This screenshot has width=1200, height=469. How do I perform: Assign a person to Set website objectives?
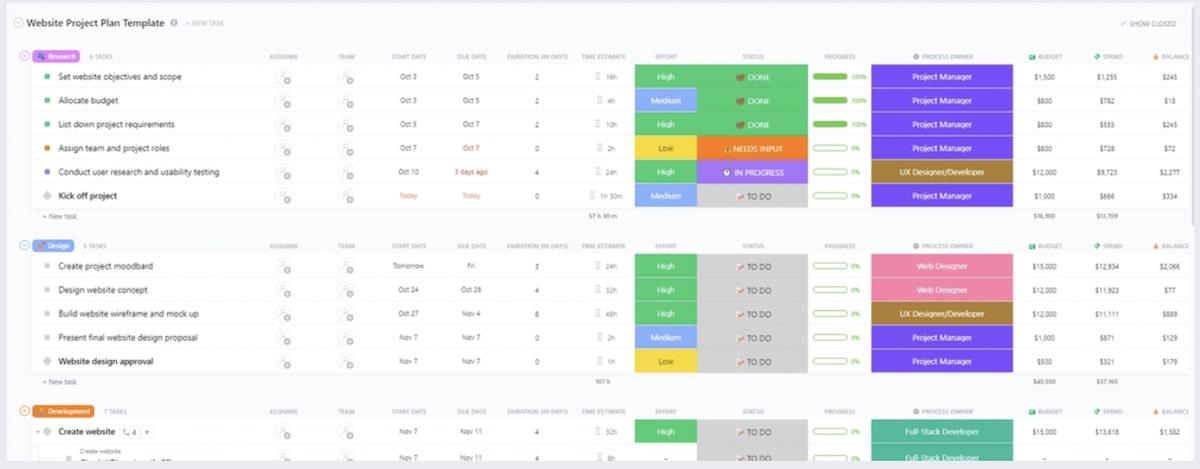point(283,77)
